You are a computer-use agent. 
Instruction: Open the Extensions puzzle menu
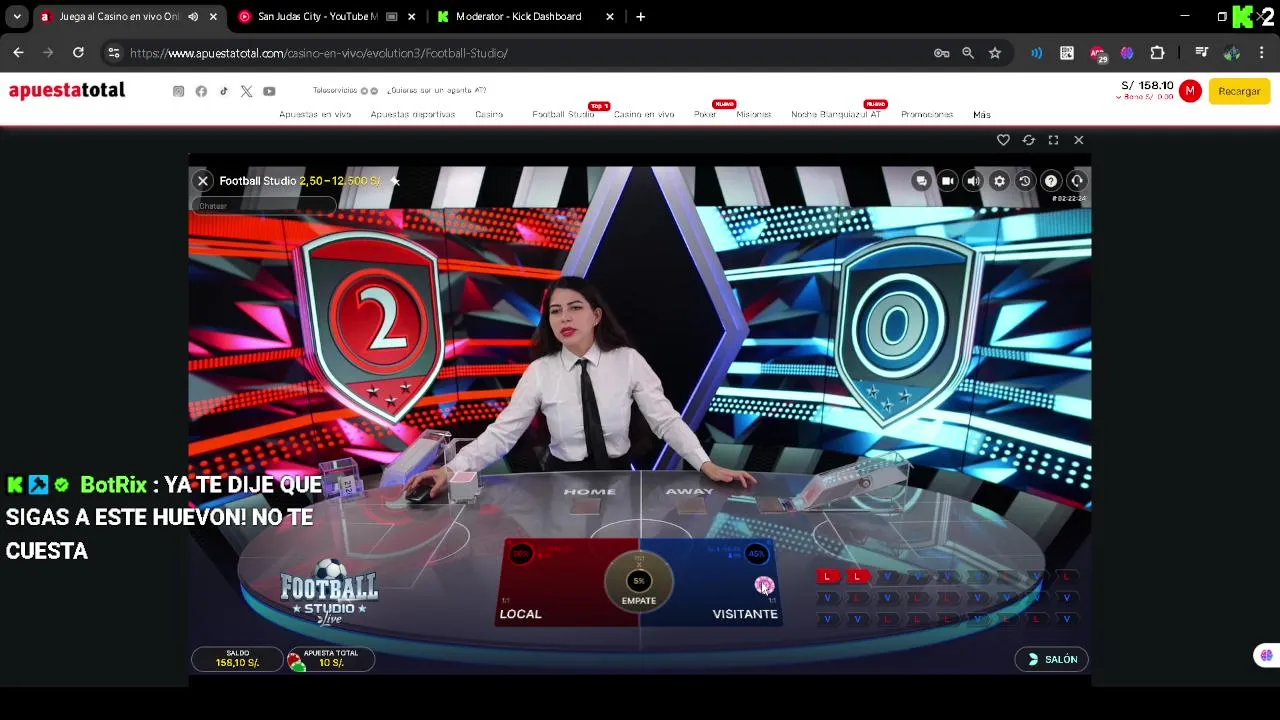[1157, 53]
